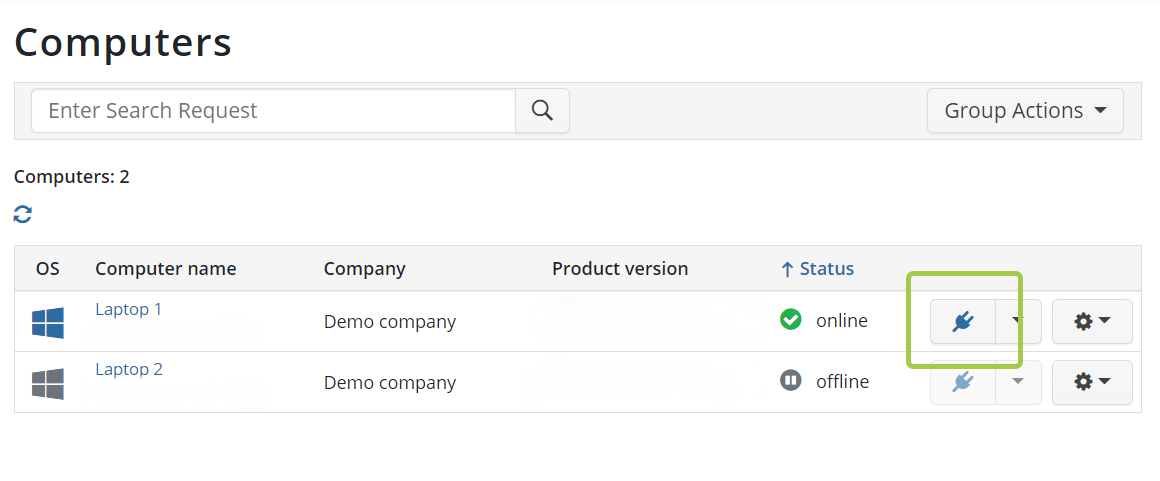
Task: Sort the table by the Status column
Action: pyautogui.click(x=817, y=269)
